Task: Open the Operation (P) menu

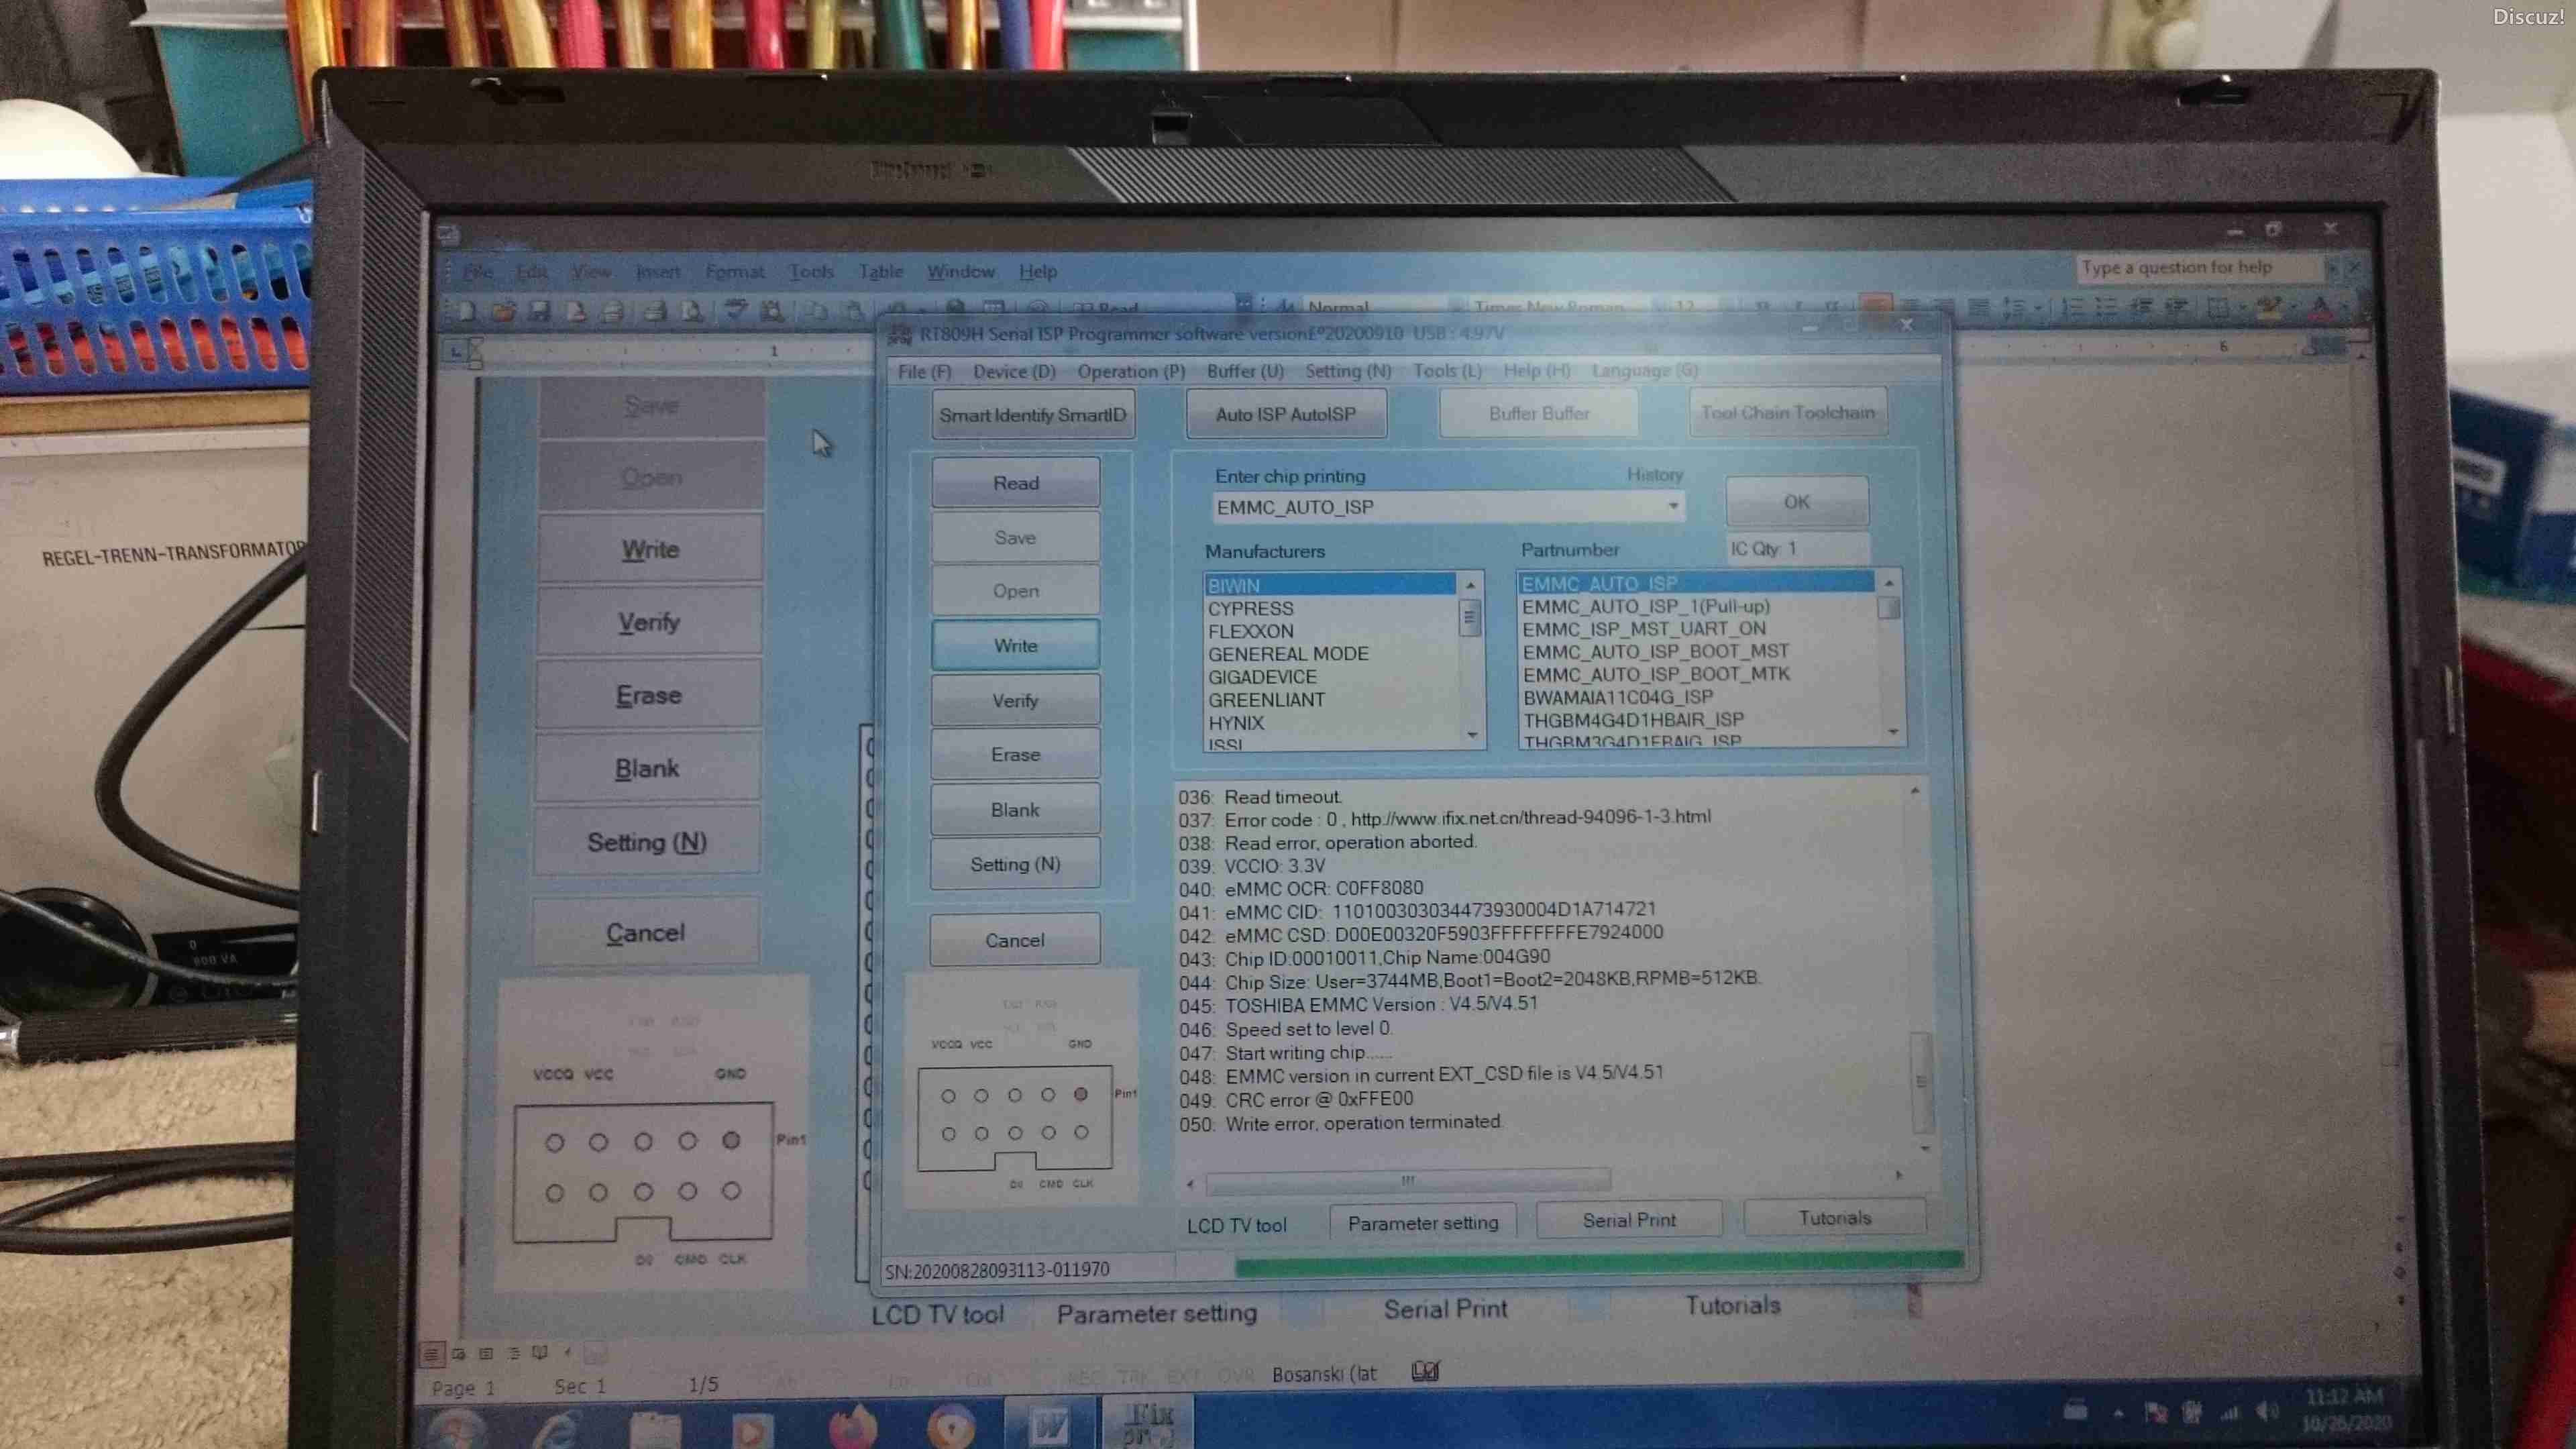Action: pos(1131,371)
